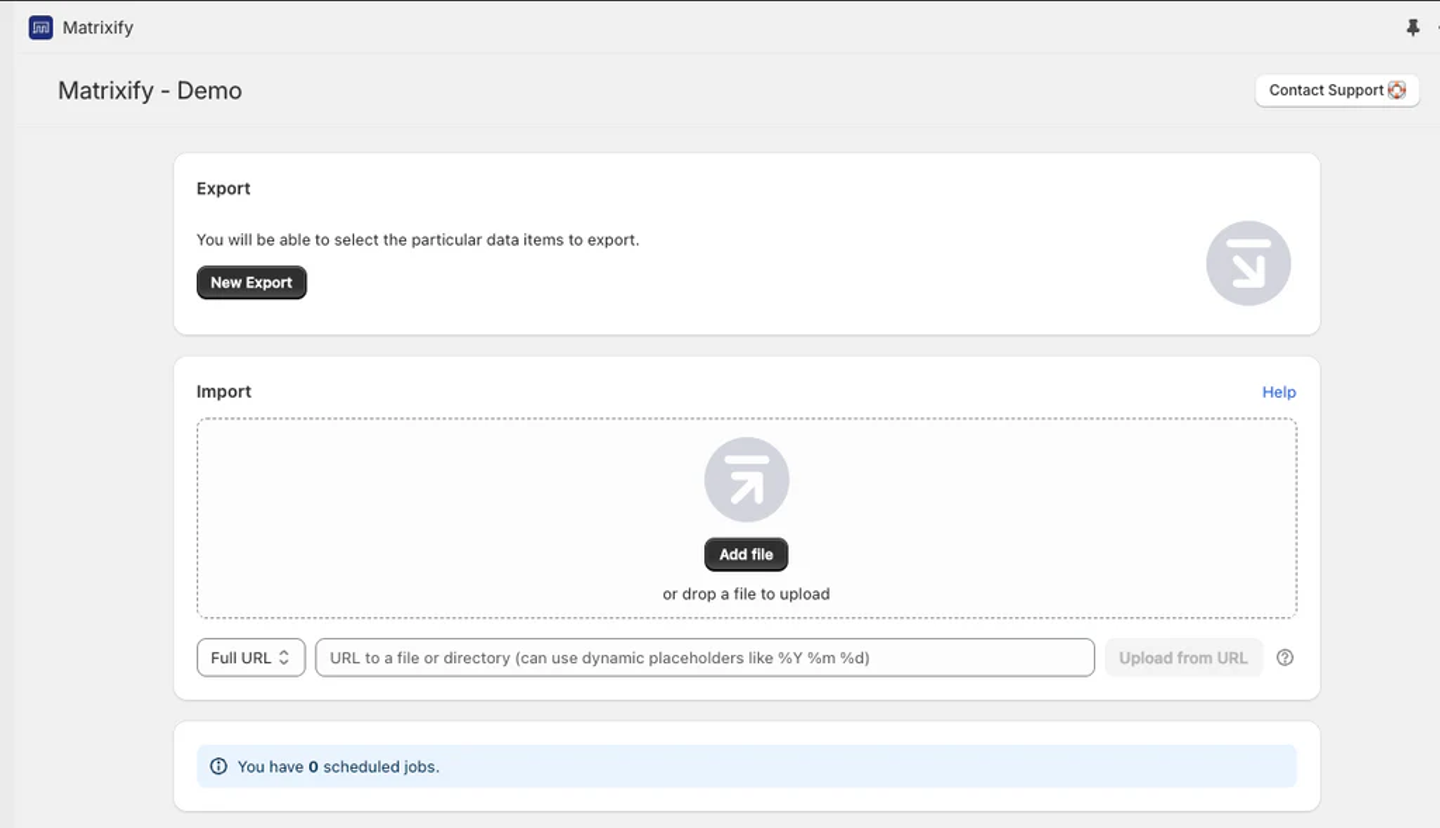
Task: Click the Upload from URL button
Action: 1183,658
